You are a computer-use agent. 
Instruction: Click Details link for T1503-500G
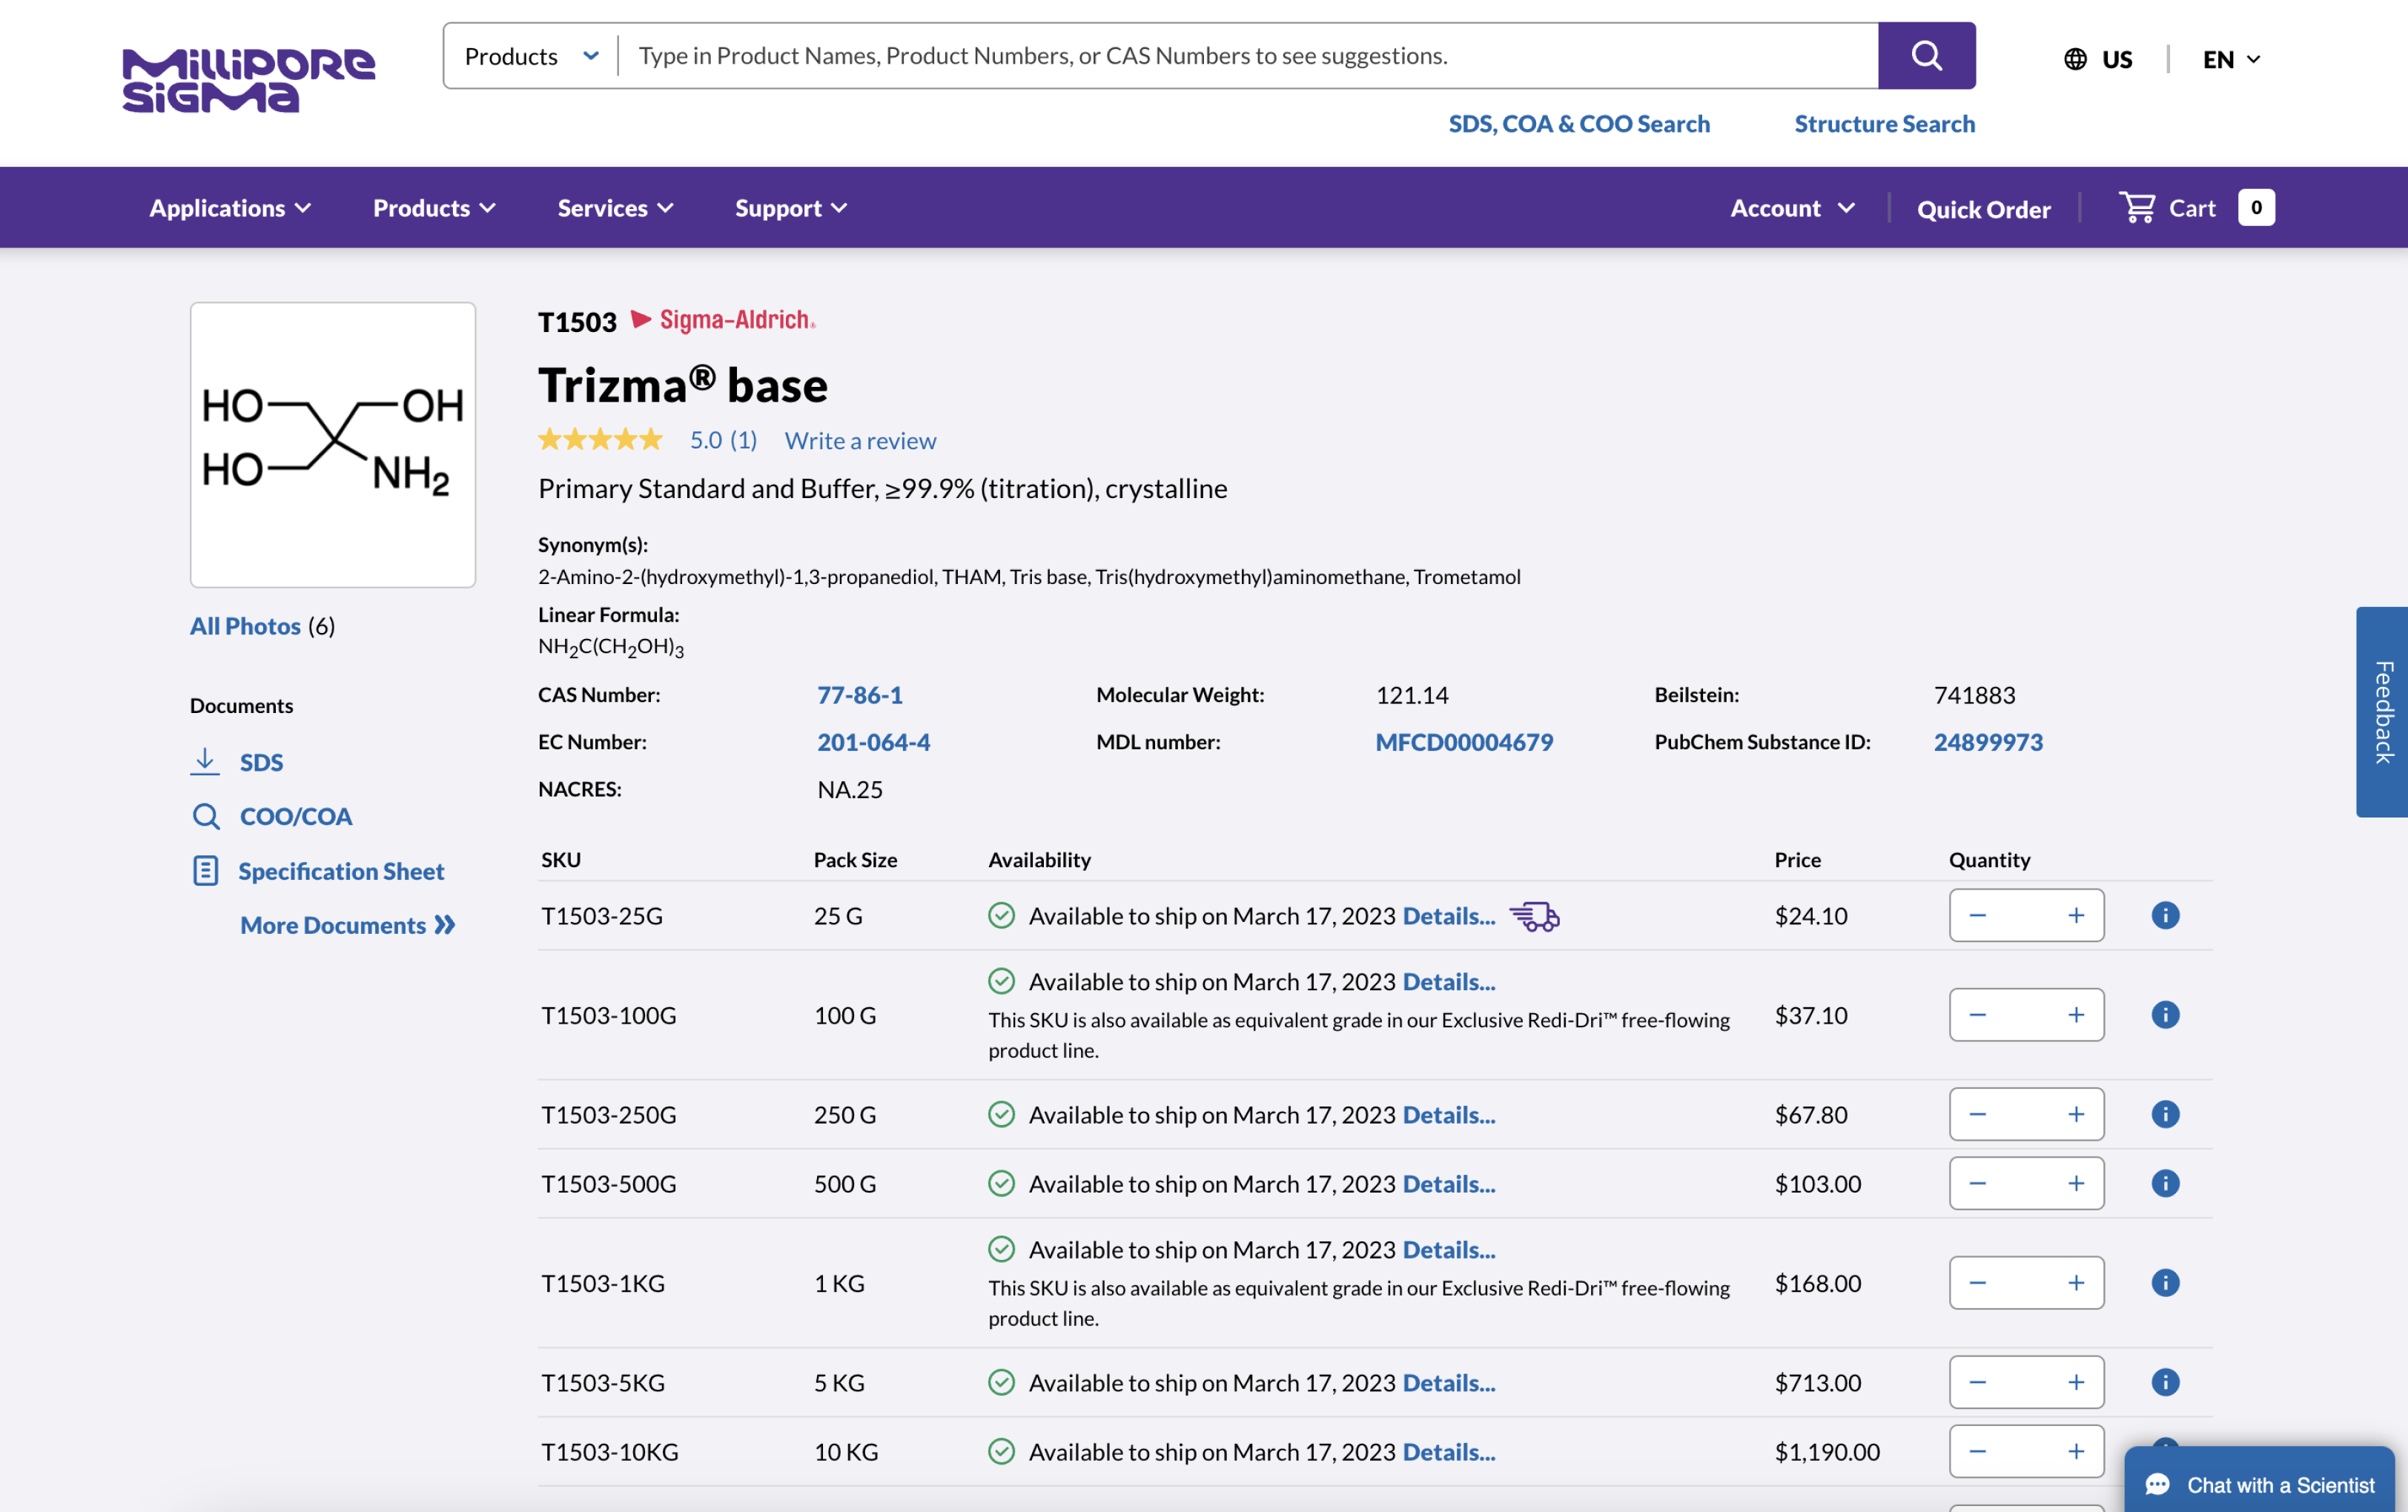1449,1183
